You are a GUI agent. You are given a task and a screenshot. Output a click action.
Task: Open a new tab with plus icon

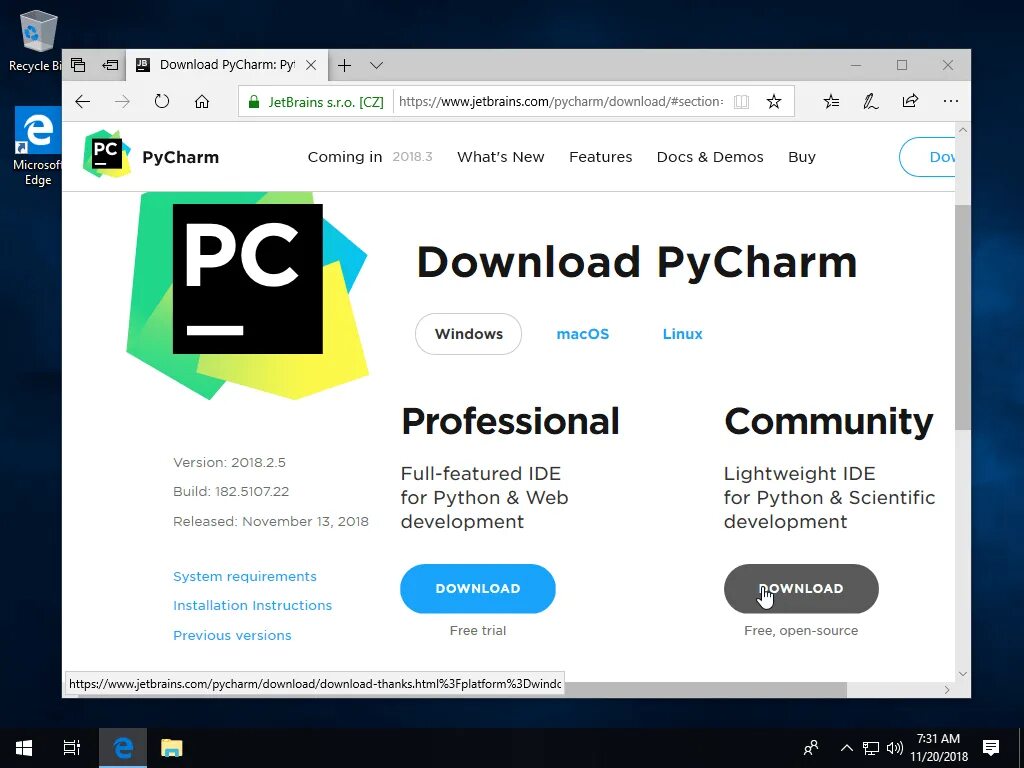pos(344,65)
